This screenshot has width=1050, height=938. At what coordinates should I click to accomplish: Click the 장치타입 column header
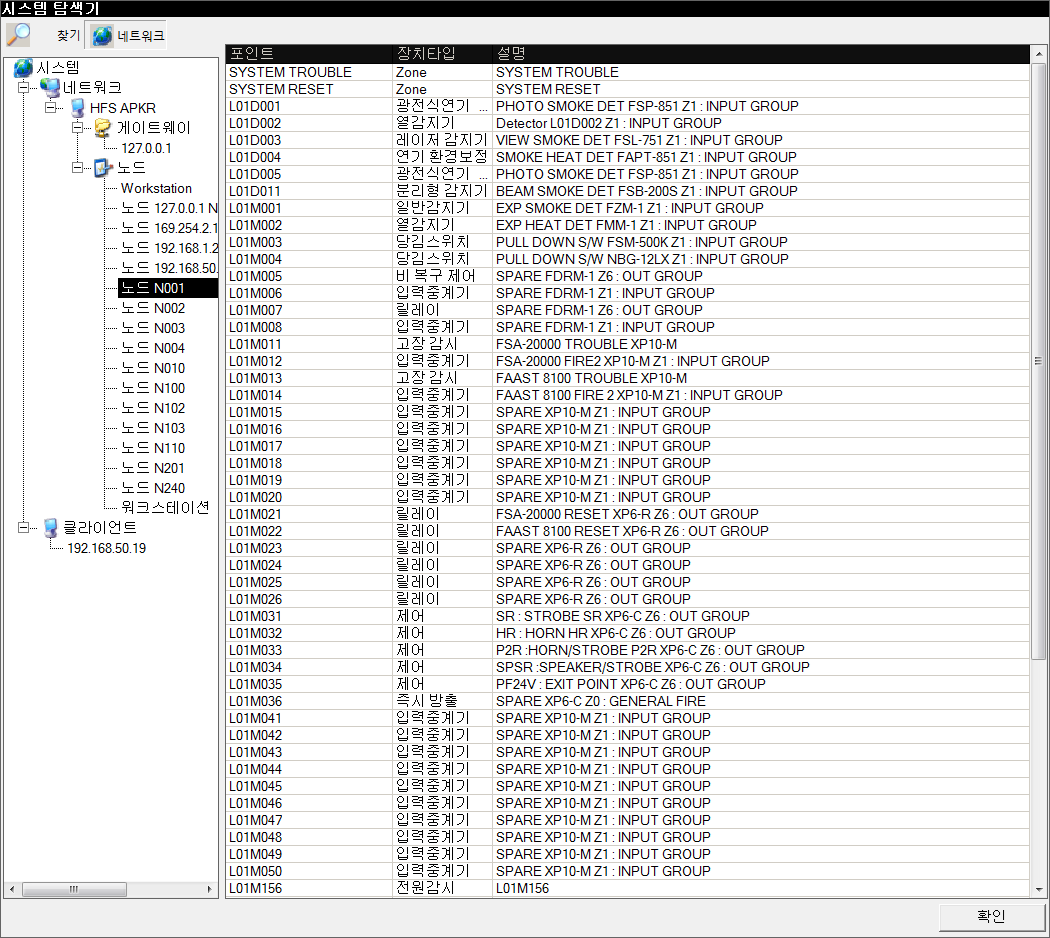(x=442, y=53)
